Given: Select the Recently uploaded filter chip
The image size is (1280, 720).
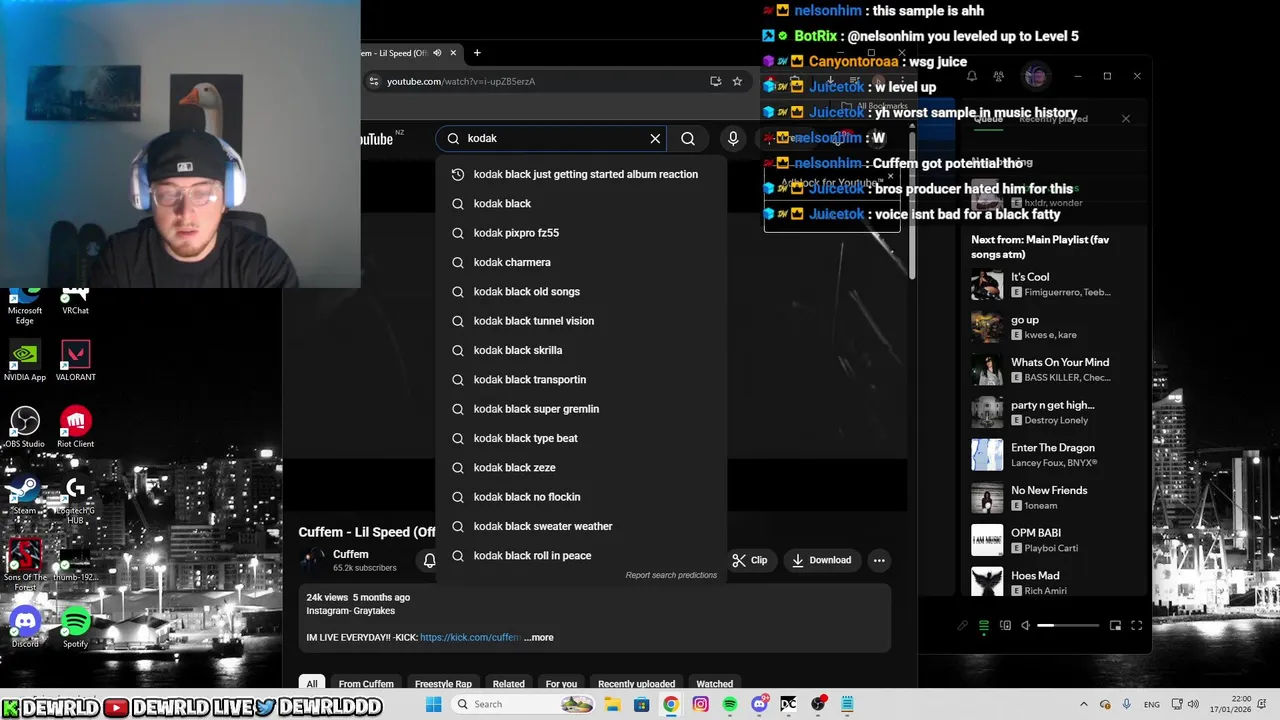Looking at the screenshot, I should [636, 684].
